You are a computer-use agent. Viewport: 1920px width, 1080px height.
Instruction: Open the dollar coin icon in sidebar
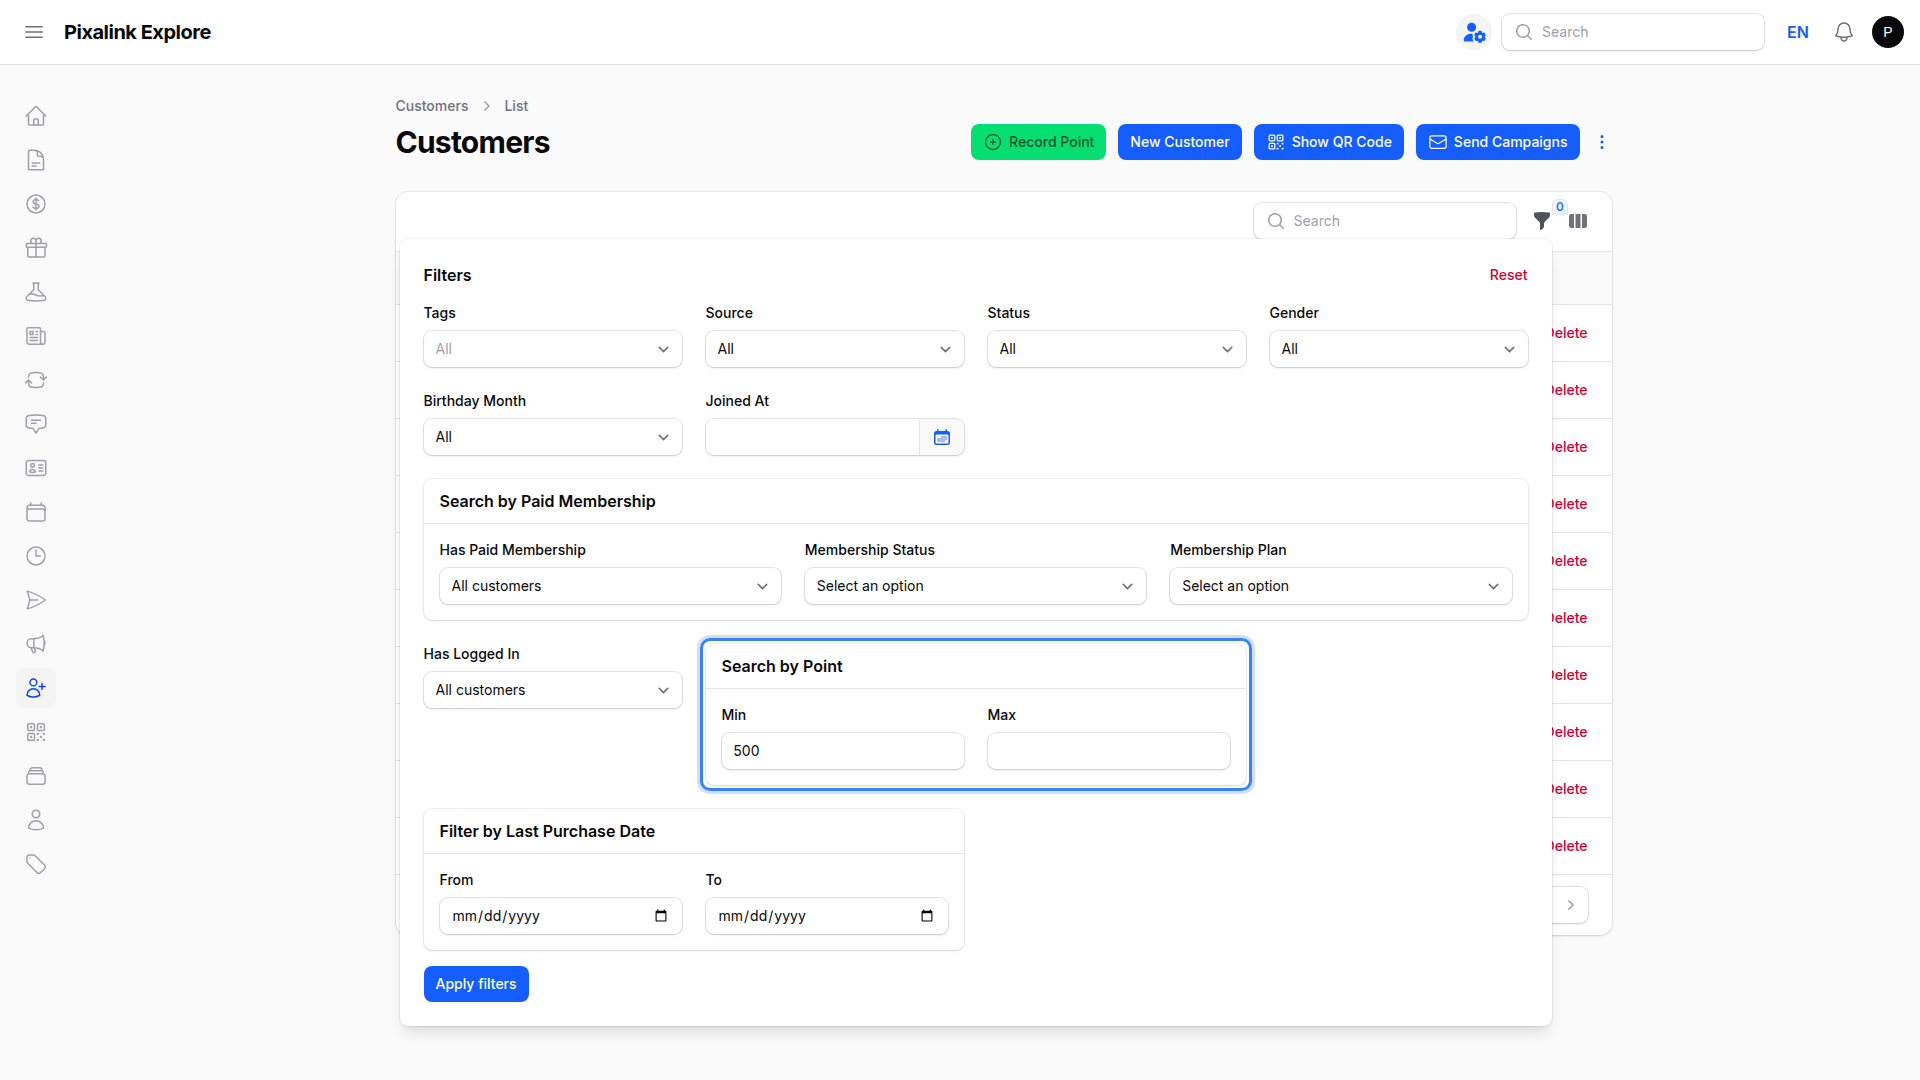click(x=36, y=204)
